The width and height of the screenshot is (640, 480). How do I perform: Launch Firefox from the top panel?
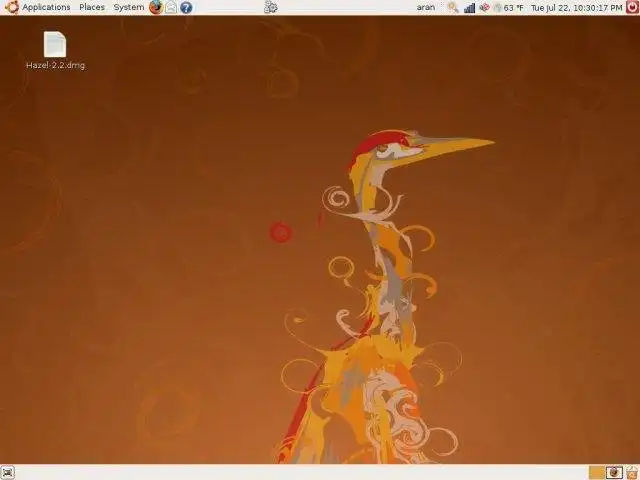(156, 7)
